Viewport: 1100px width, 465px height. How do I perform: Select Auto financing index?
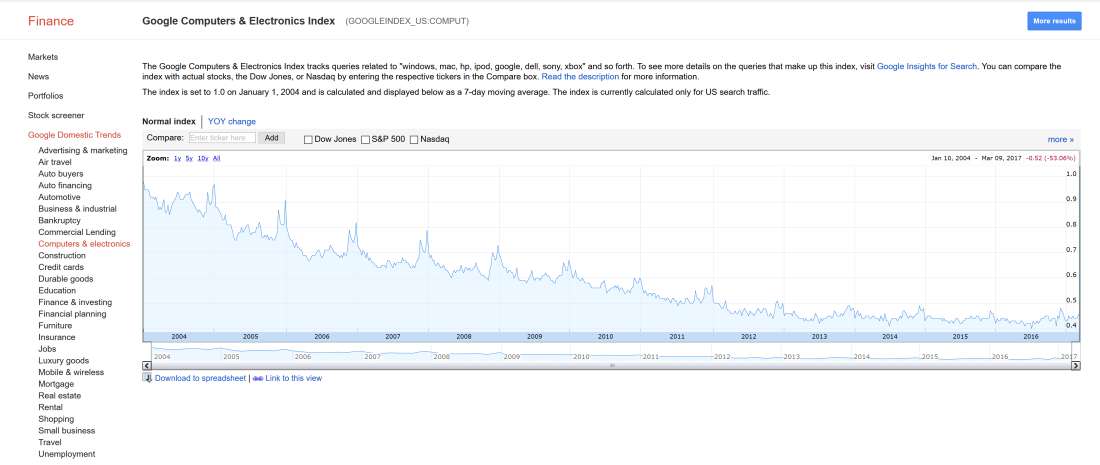pos(65,186)
